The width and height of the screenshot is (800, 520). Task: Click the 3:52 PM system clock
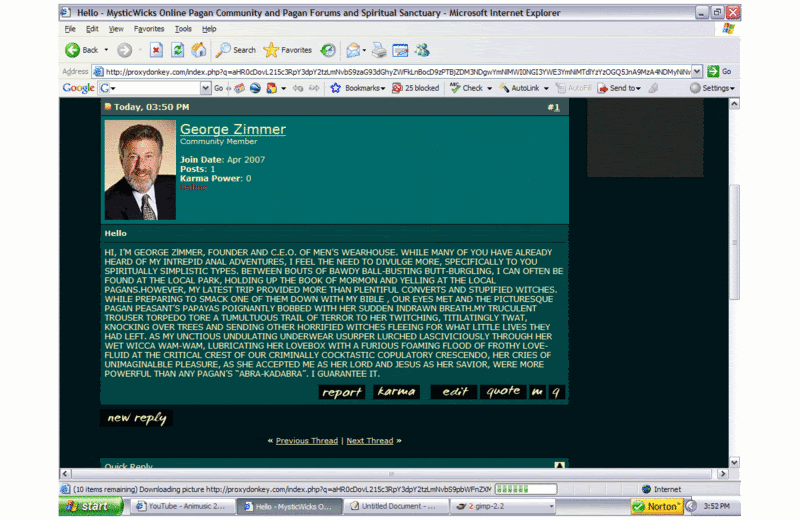click(x=716, y=506)
